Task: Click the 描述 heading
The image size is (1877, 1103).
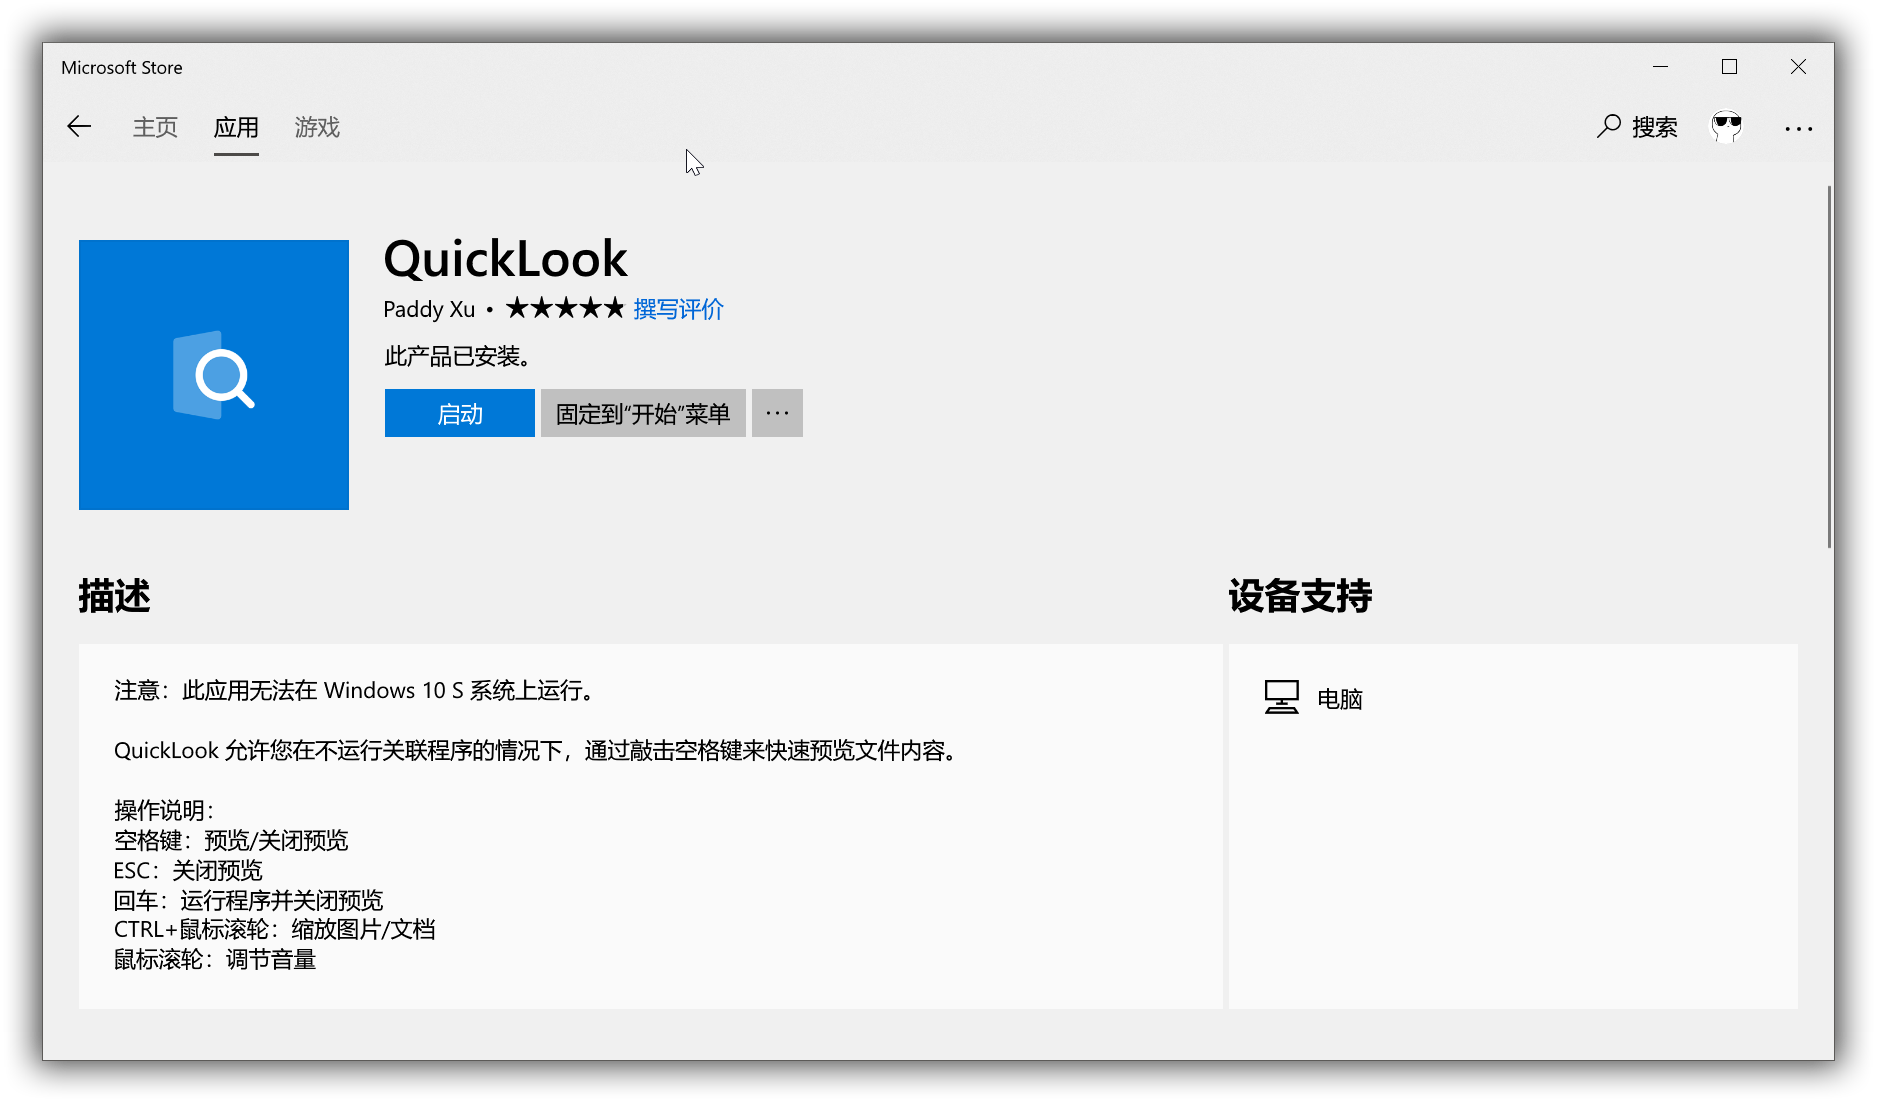Action: tap(114, 596)
